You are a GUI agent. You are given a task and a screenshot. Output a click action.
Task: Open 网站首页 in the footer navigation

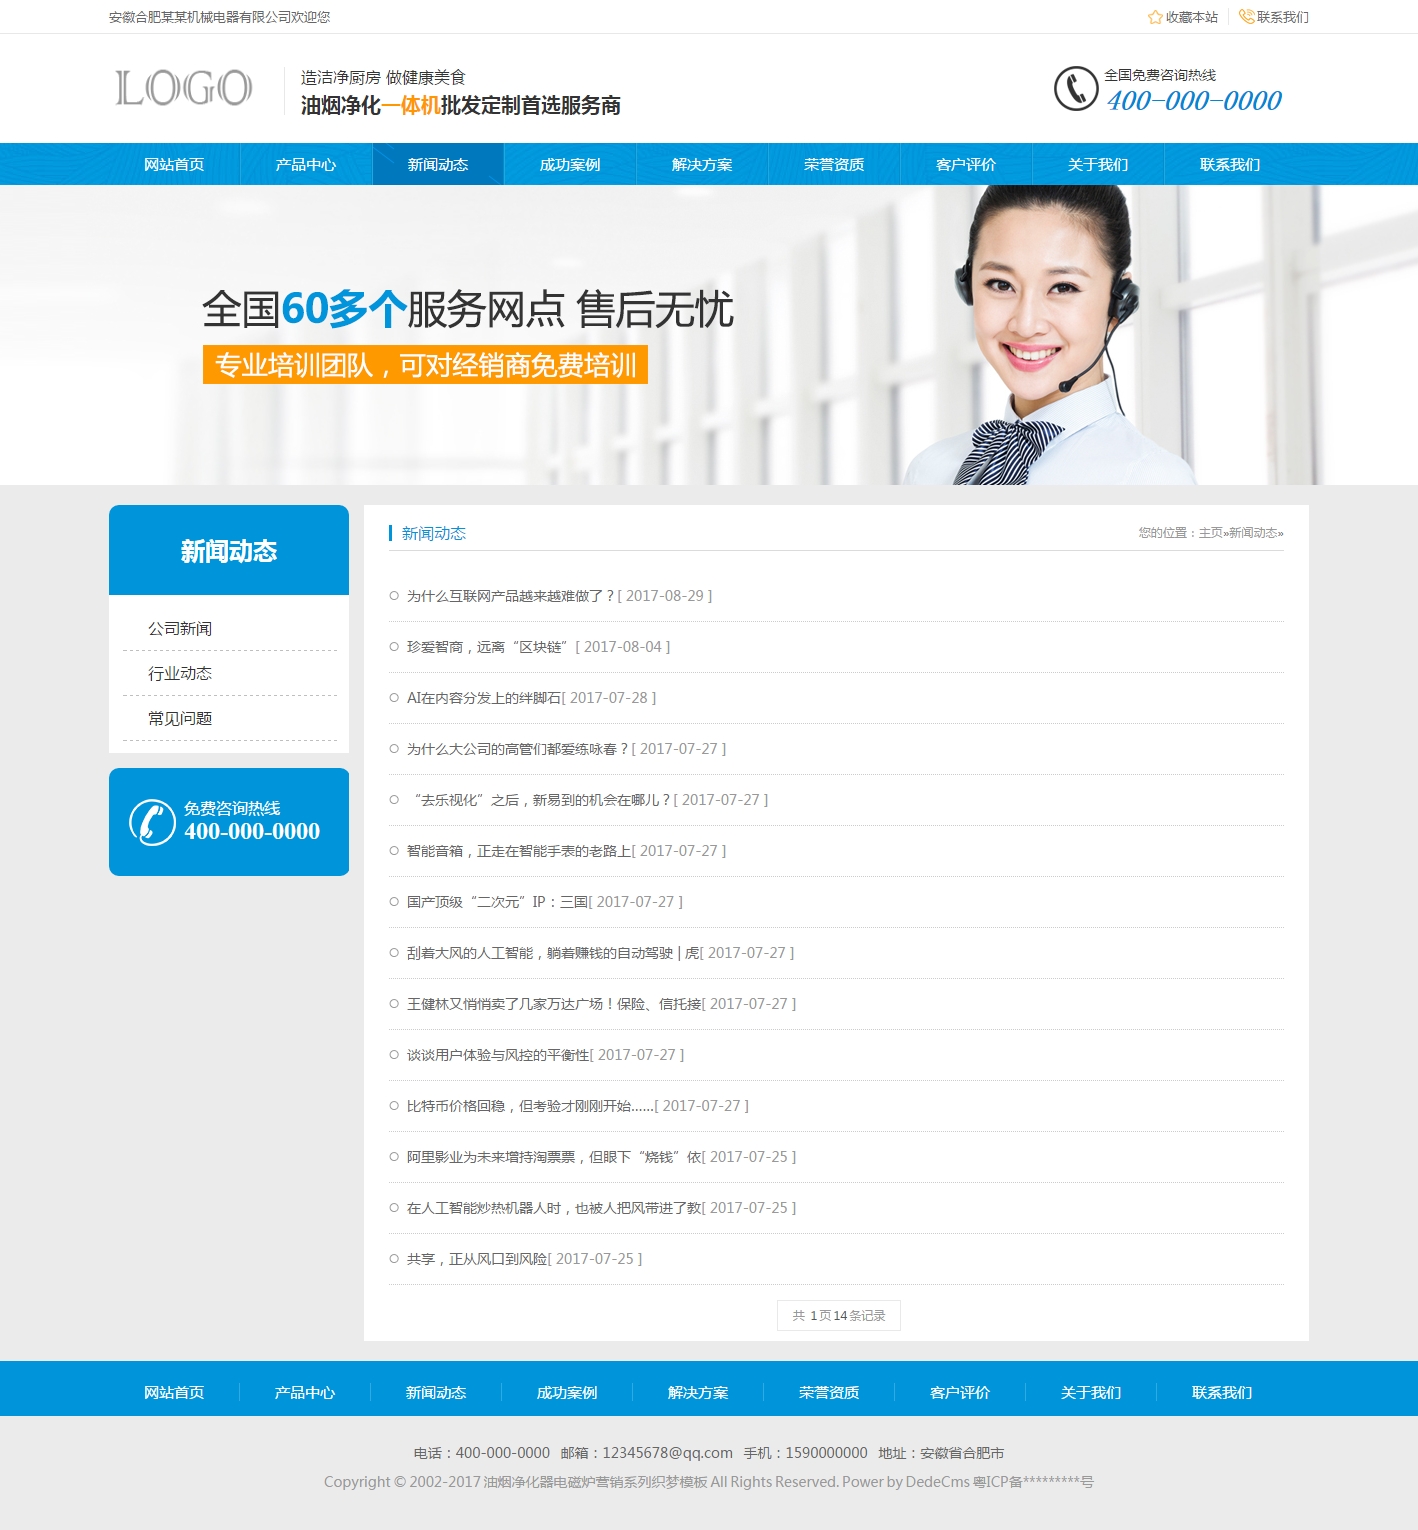click(174, 1393)
